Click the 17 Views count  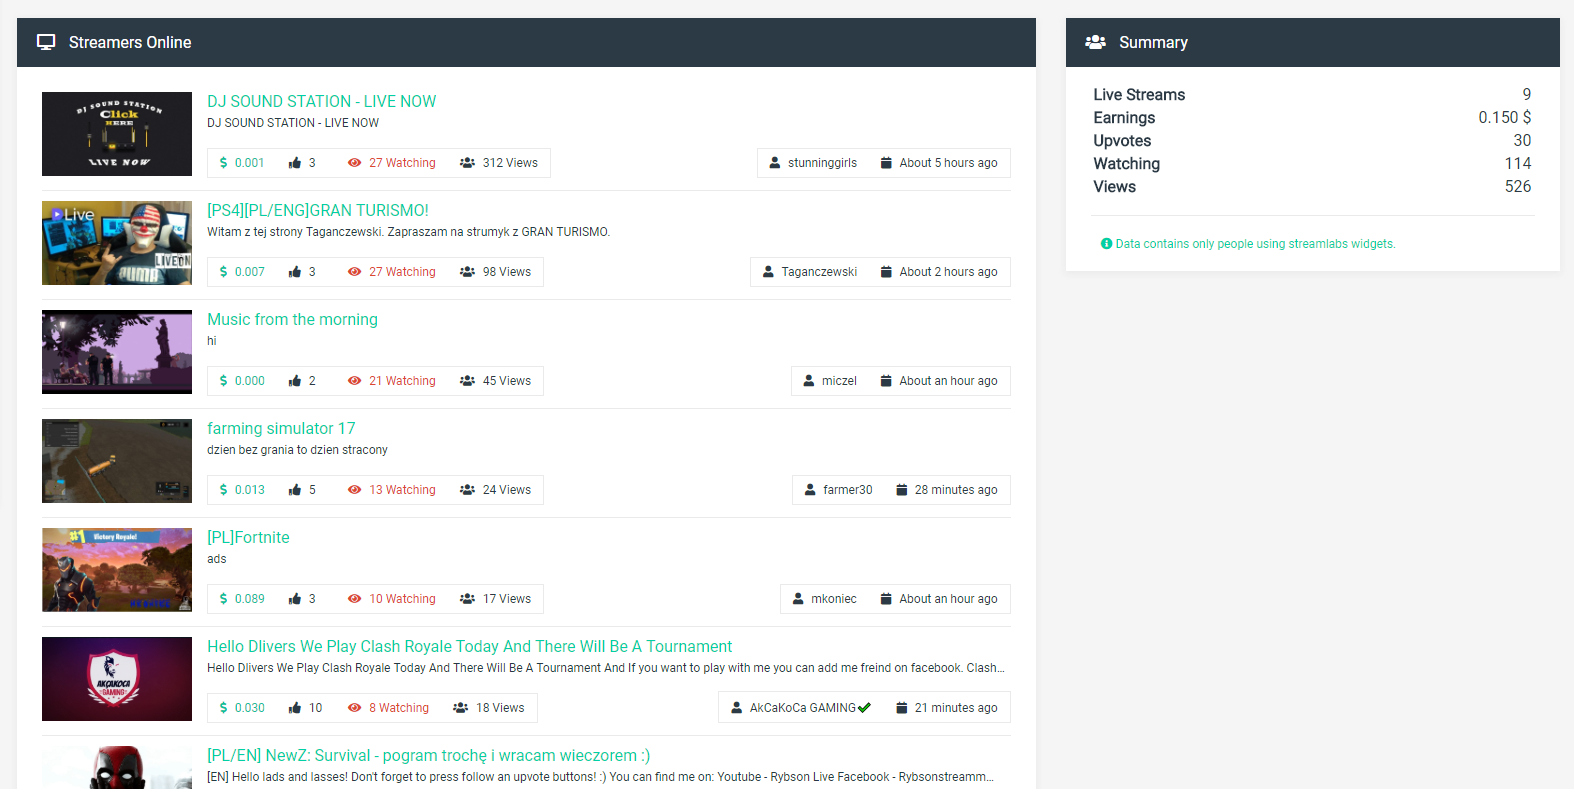(507, 599)
